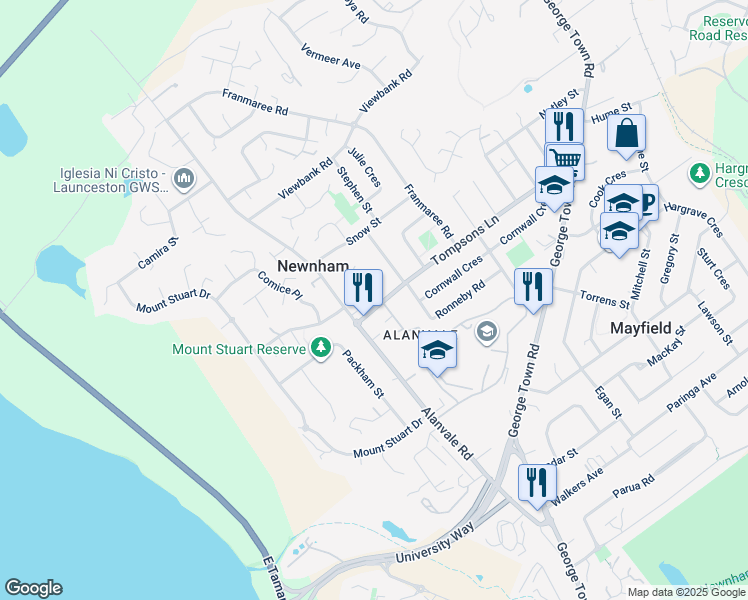Click the restaurant marker by Nutley St
The image size is (748, 600).
point(564,126)
